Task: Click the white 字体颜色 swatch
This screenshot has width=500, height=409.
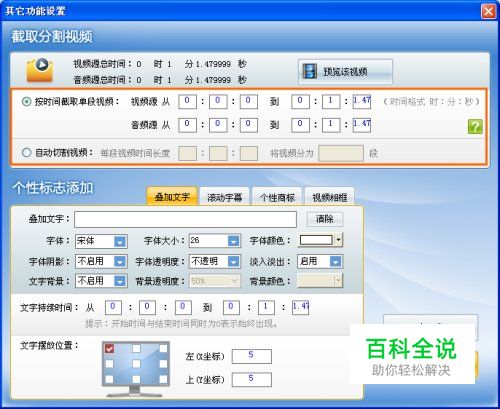Action: click(x=316, y=240)
